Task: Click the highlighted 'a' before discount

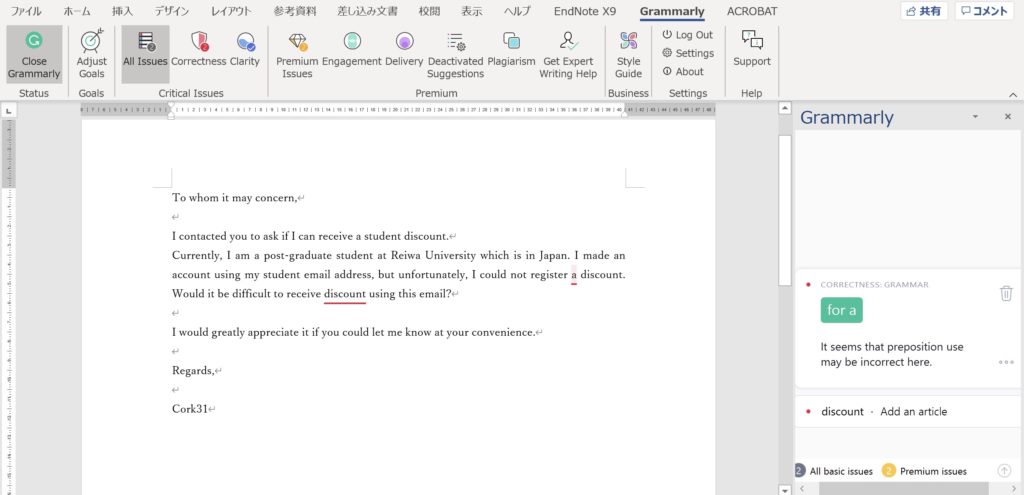Action: pyautogui.click(x=574, y=275)
